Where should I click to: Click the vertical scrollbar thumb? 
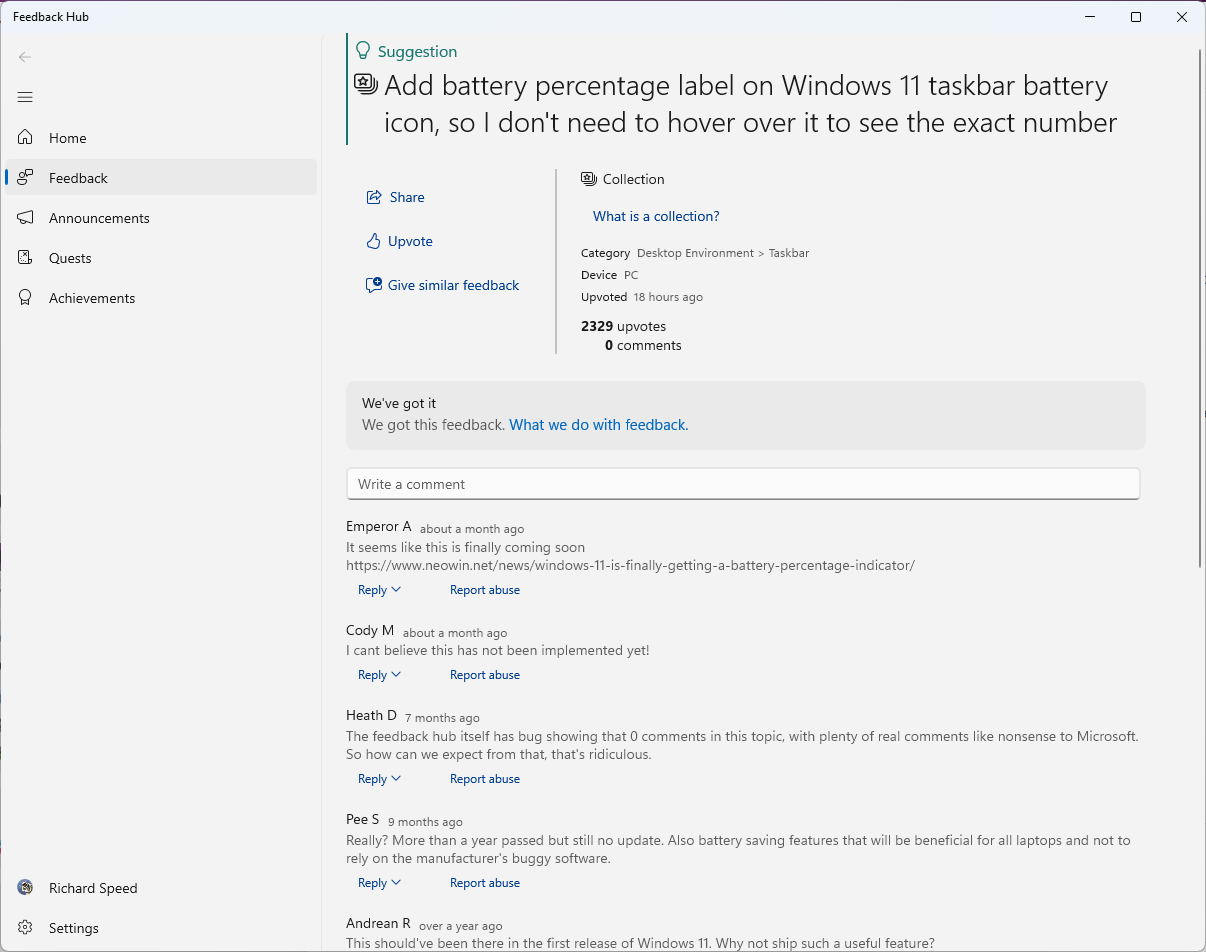(x=1201, y=310)
